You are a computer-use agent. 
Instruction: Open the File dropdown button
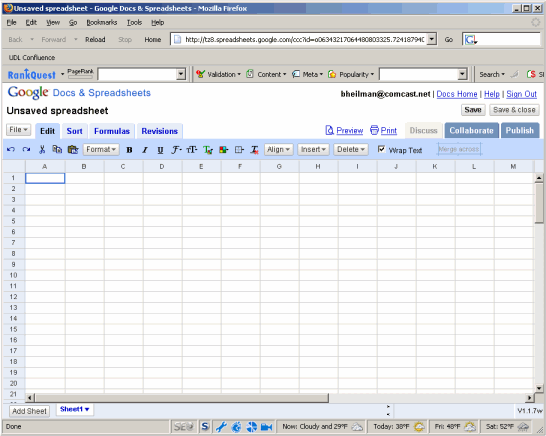click(x=18, y=130)
